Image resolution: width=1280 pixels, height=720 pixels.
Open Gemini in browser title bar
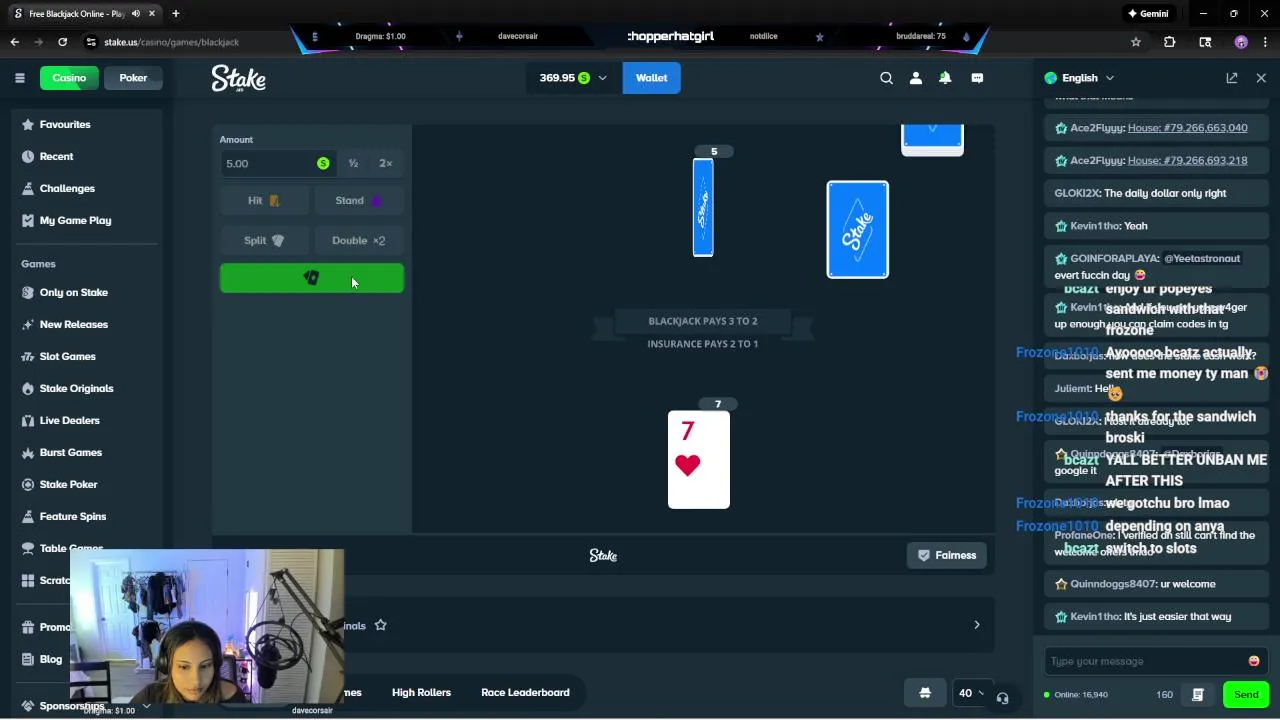(1148, 14)
